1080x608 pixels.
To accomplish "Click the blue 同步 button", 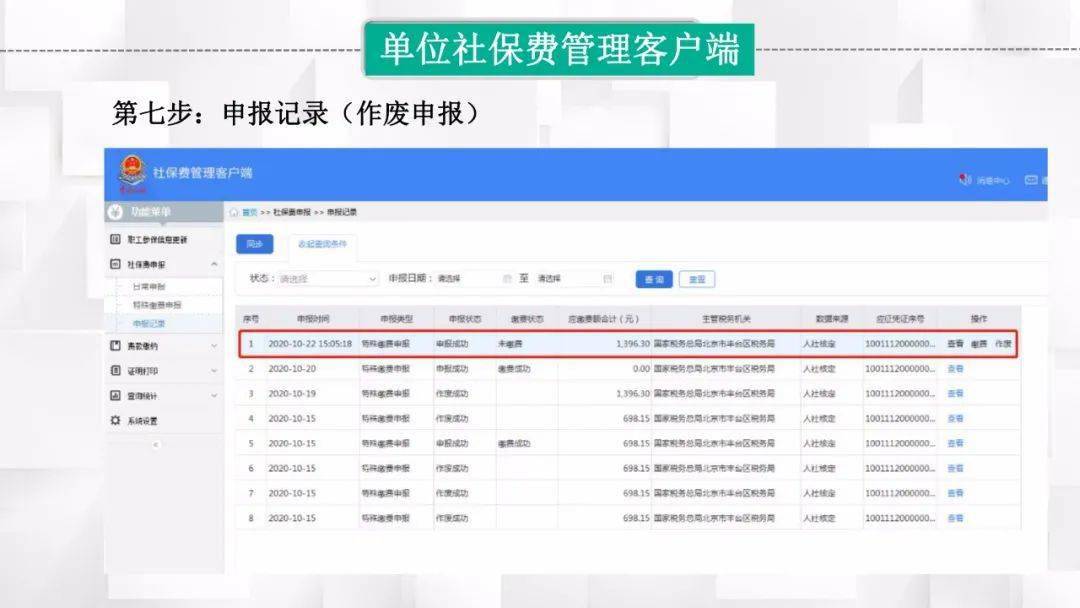I will tap(254, 244).
